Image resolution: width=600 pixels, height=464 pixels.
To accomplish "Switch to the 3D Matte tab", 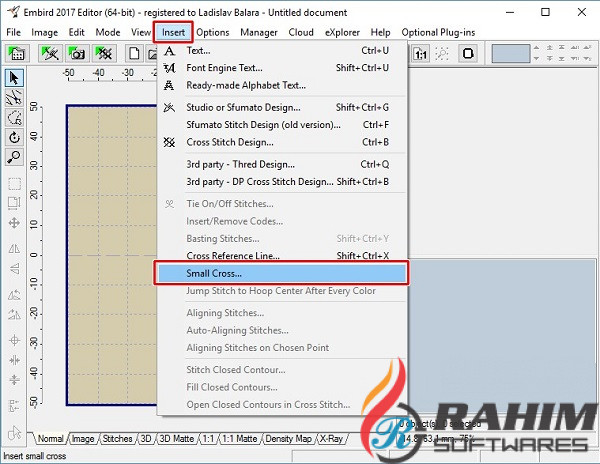I will click(176, 439).
